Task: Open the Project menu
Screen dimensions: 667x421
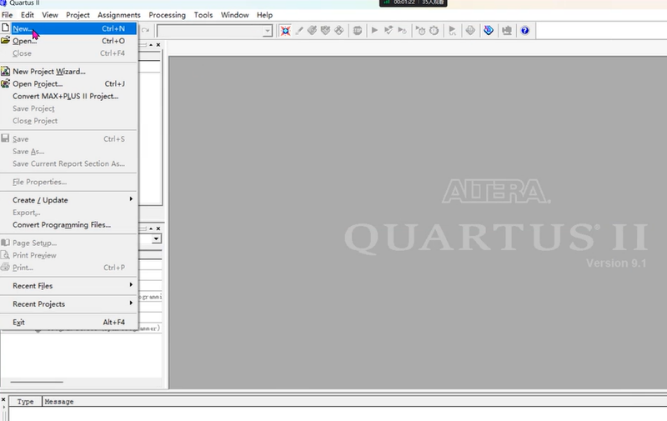Action: point(78,15)
